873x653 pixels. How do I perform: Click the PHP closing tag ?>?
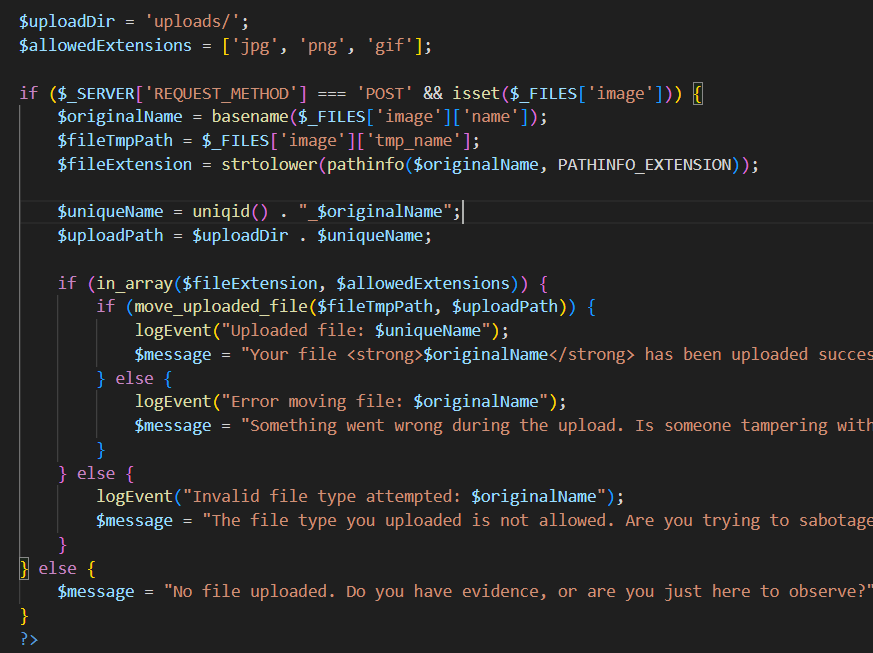pyautogui.click(x=29, y=638)
